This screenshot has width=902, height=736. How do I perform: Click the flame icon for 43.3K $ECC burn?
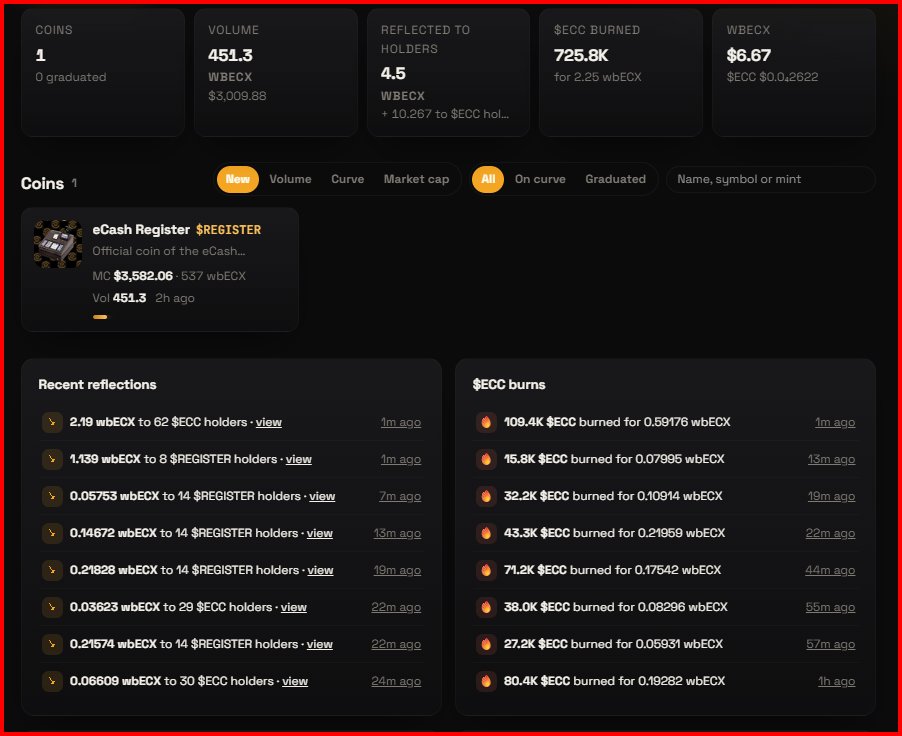pos(486,533)
